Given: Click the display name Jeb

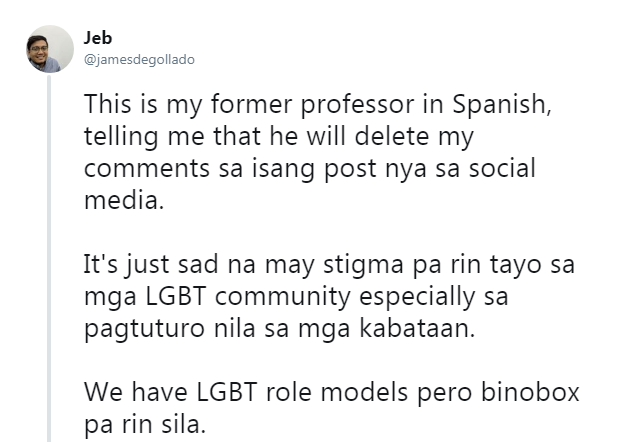Looking at the screenshot, I should click(98, 38).
